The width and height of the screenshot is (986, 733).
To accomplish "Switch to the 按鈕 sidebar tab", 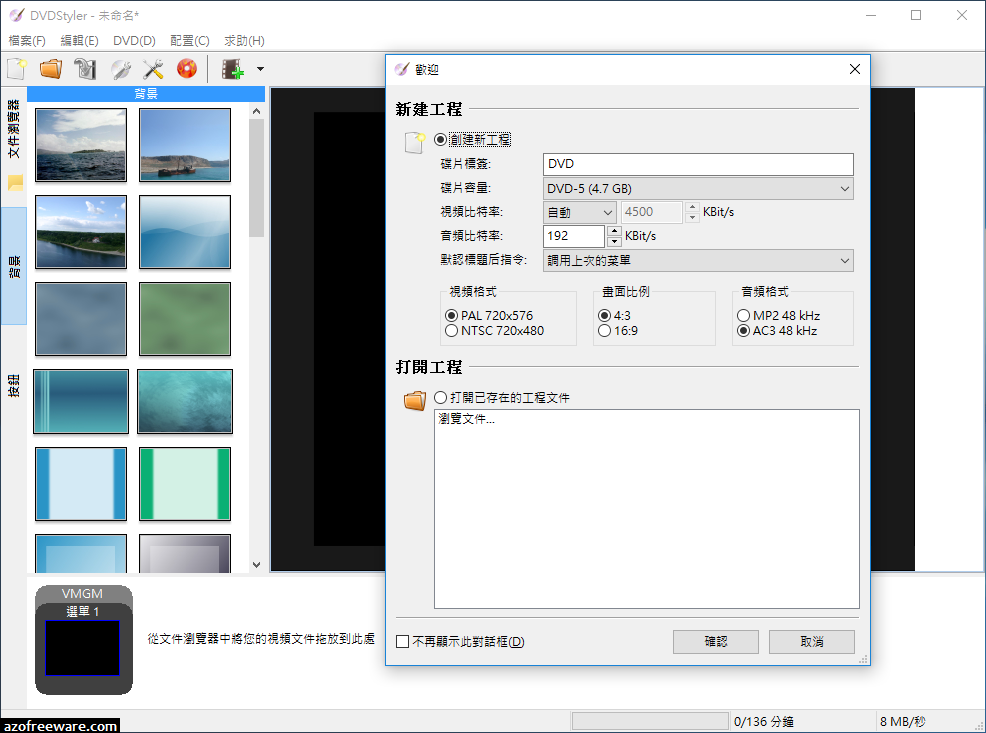I will [x=14, y=368].
